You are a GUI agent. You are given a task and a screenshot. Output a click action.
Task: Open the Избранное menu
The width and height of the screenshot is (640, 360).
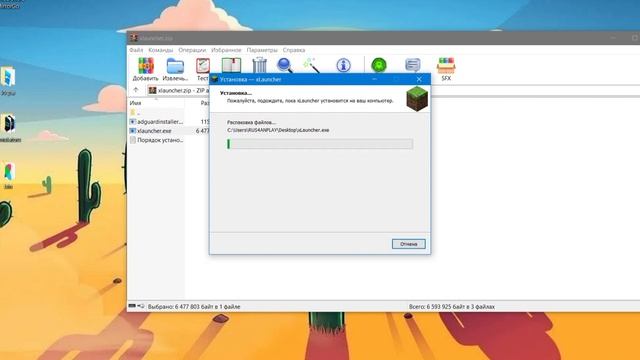(x=226, y=50)
